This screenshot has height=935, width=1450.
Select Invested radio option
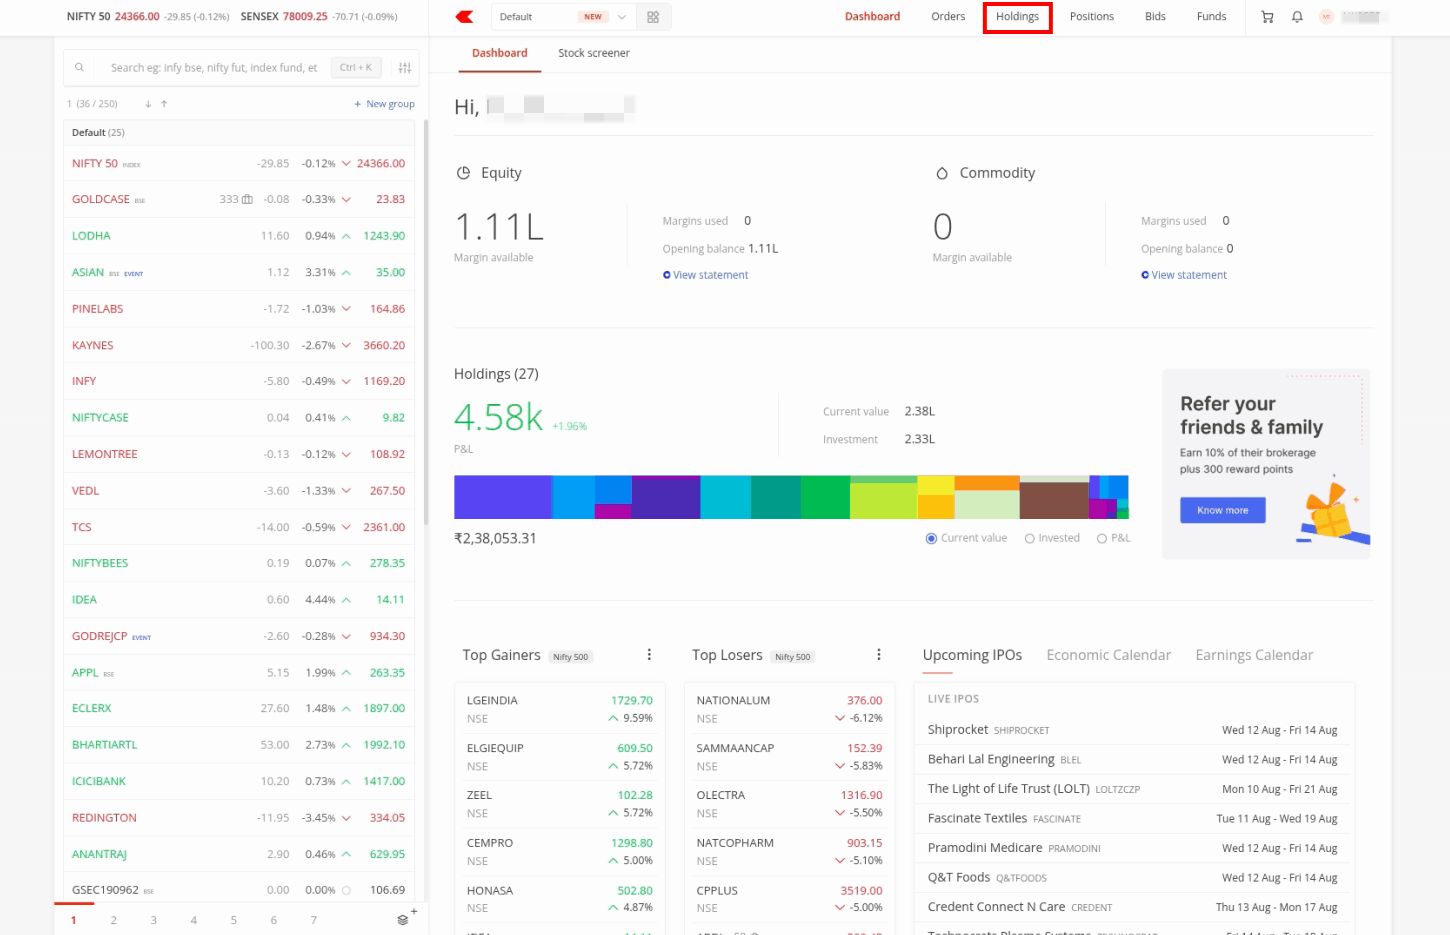coord(1030,538)
